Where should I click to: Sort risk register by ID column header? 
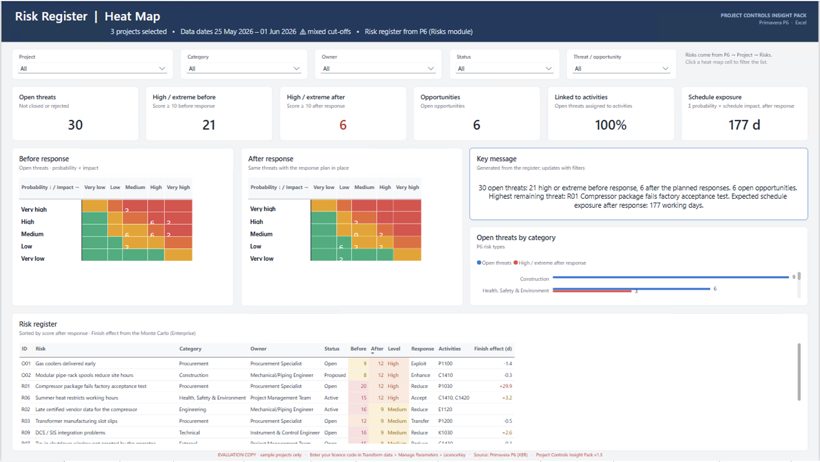click(24, 348)
